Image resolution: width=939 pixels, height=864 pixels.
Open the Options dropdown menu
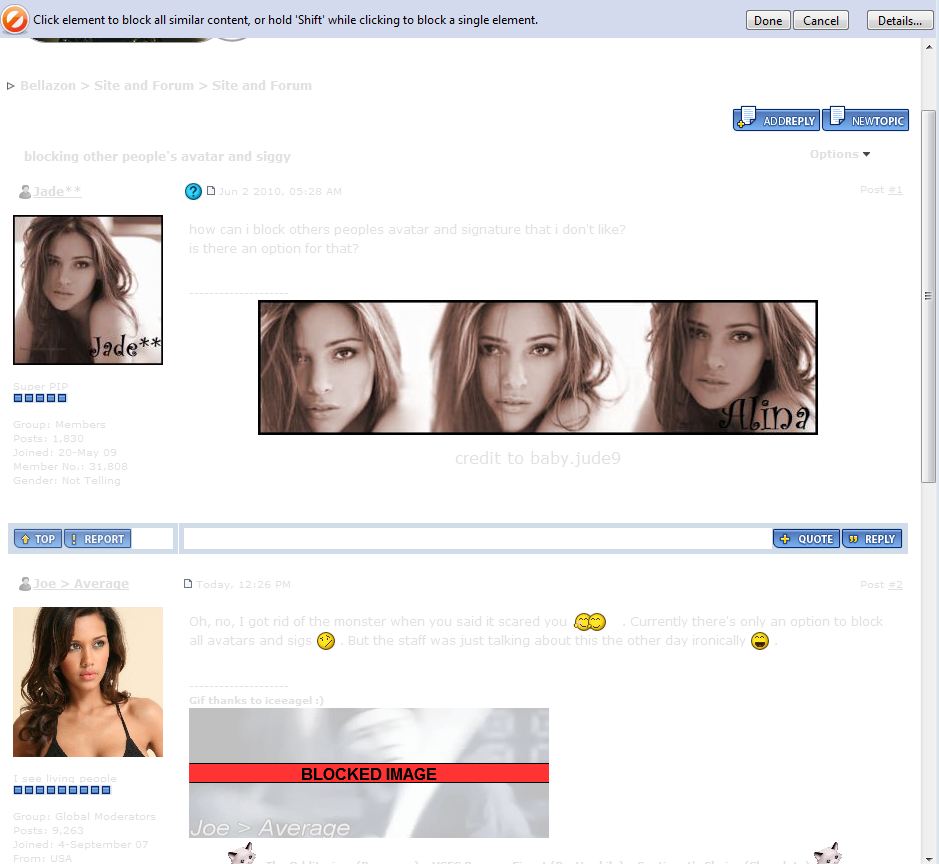[840, 154]
